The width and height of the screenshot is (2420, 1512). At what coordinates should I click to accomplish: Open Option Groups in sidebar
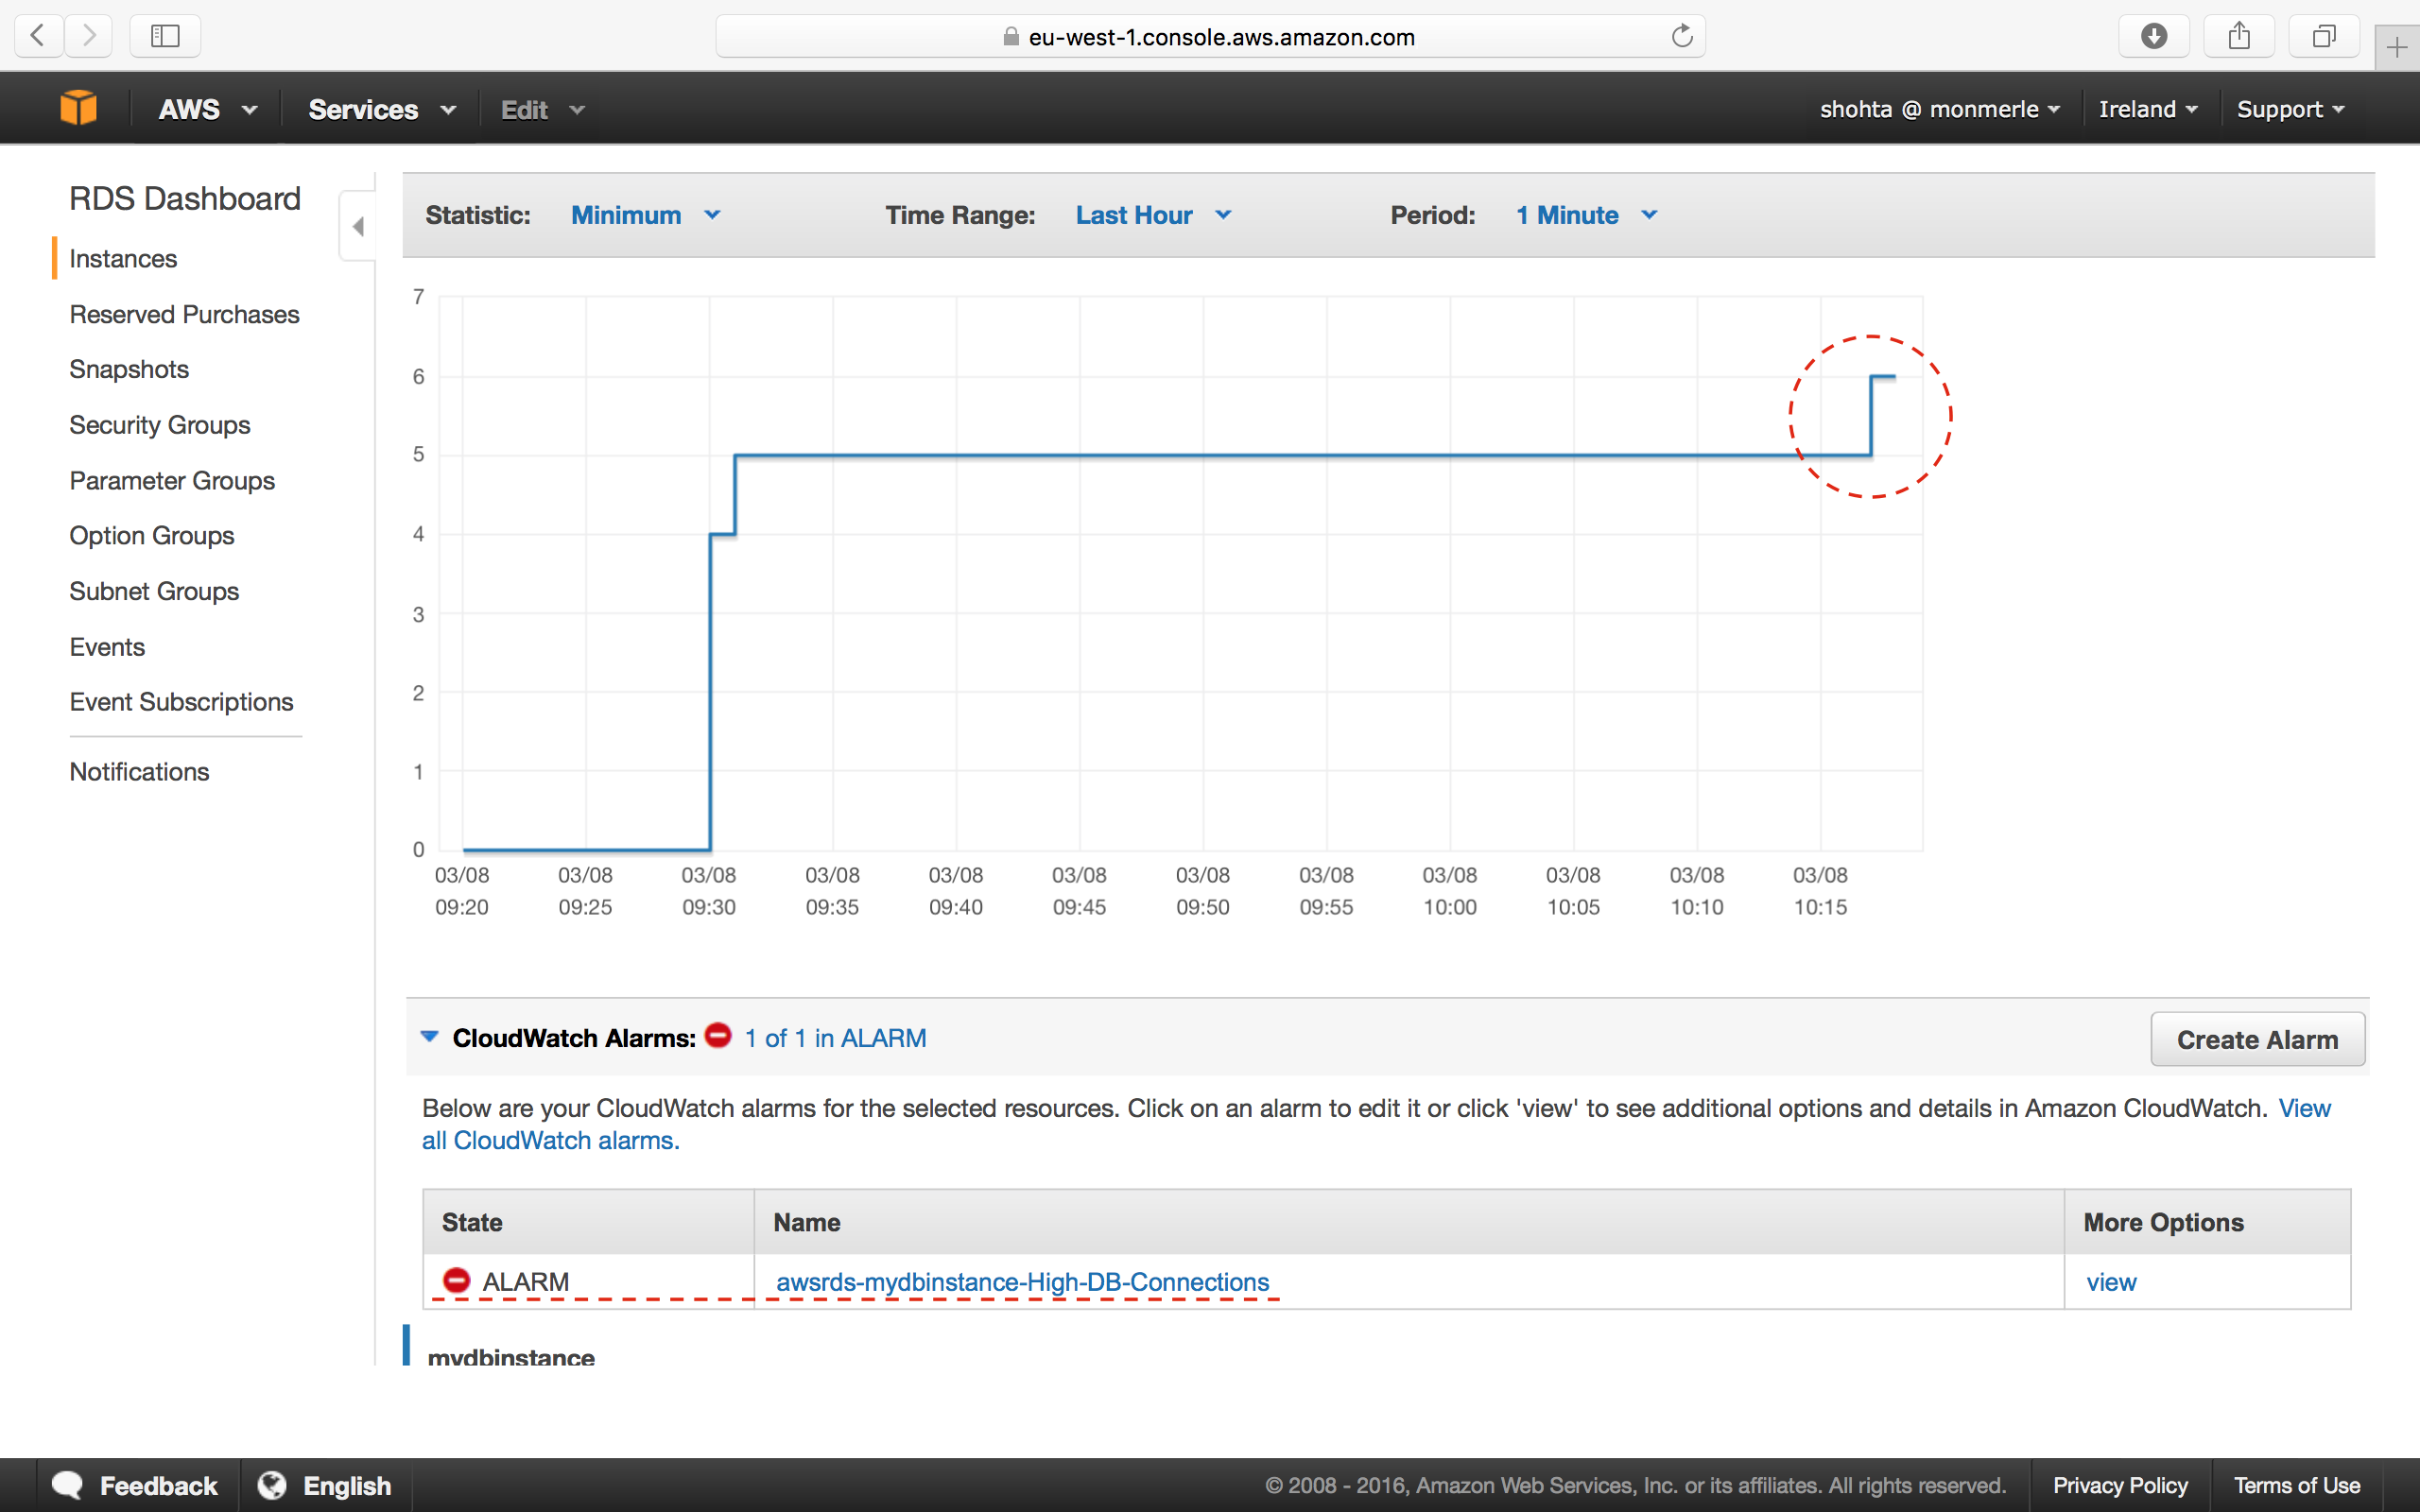point(152,535)
